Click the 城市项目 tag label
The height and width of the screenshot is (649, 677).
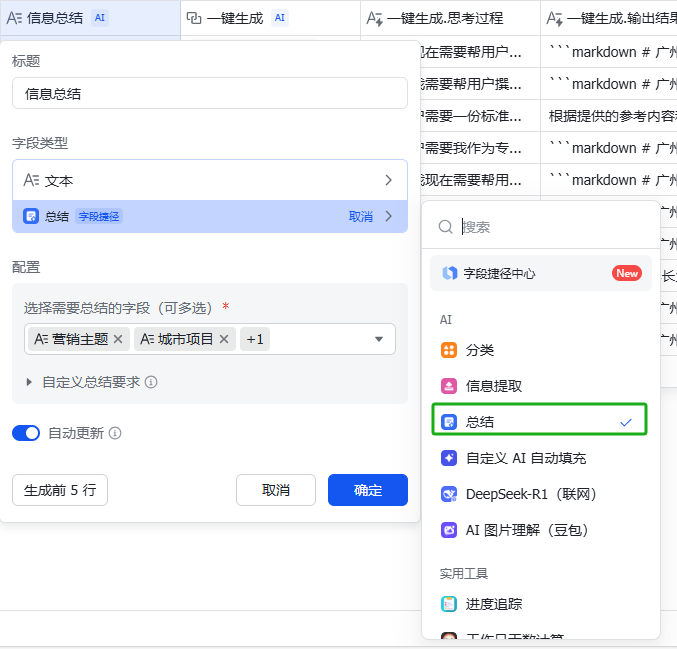pos(186,339)
